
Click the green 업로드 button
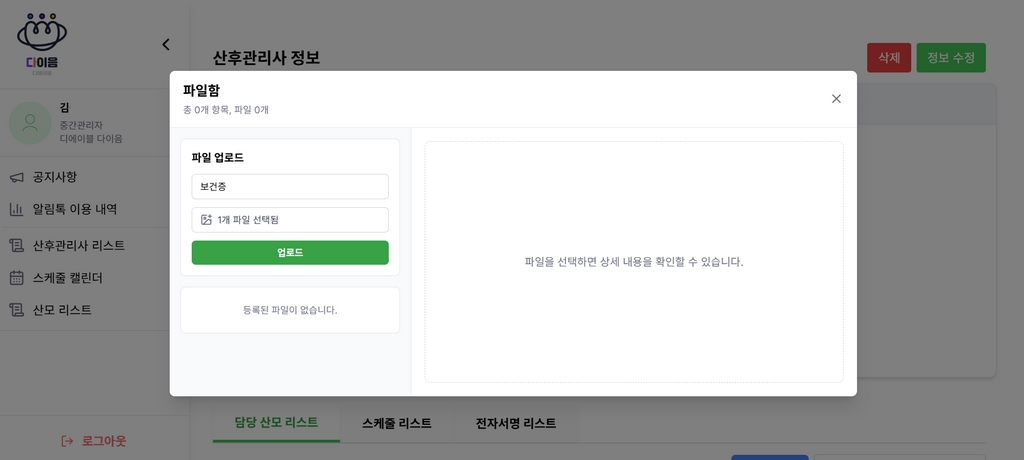[x=290, y=253]
